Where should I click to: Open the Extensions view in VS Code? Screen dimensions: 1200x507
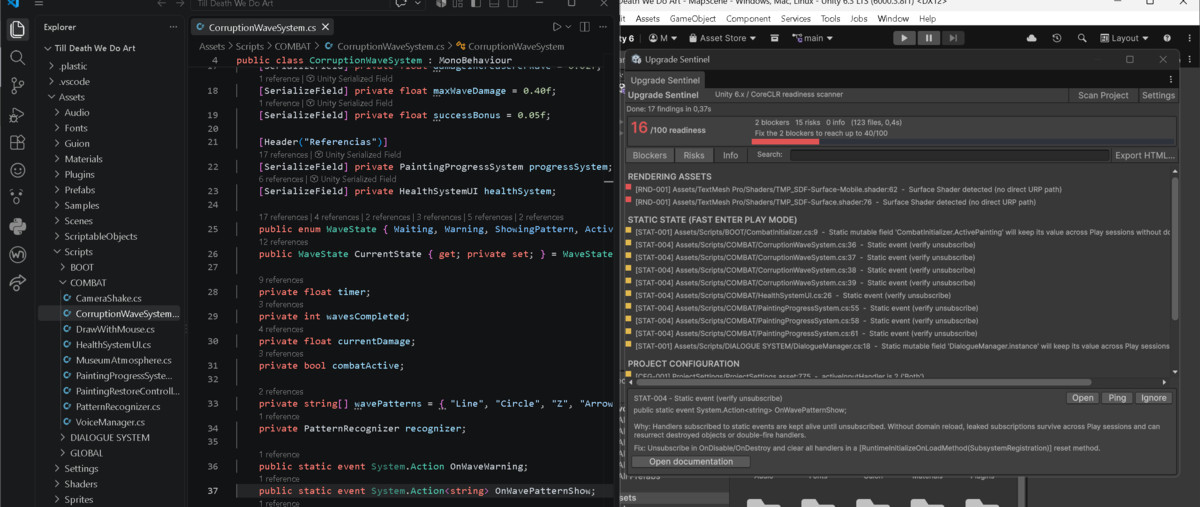[x=17, y=143]
